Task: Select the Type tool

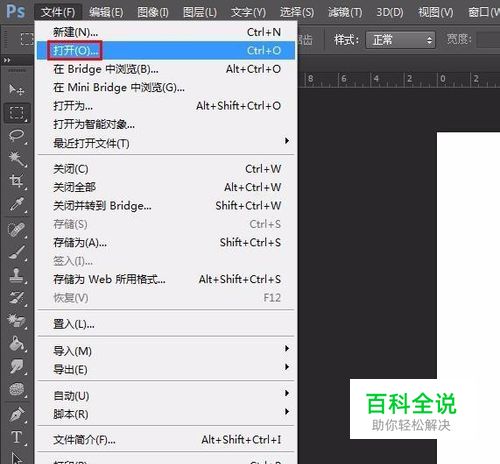Action: coord(16,437)
